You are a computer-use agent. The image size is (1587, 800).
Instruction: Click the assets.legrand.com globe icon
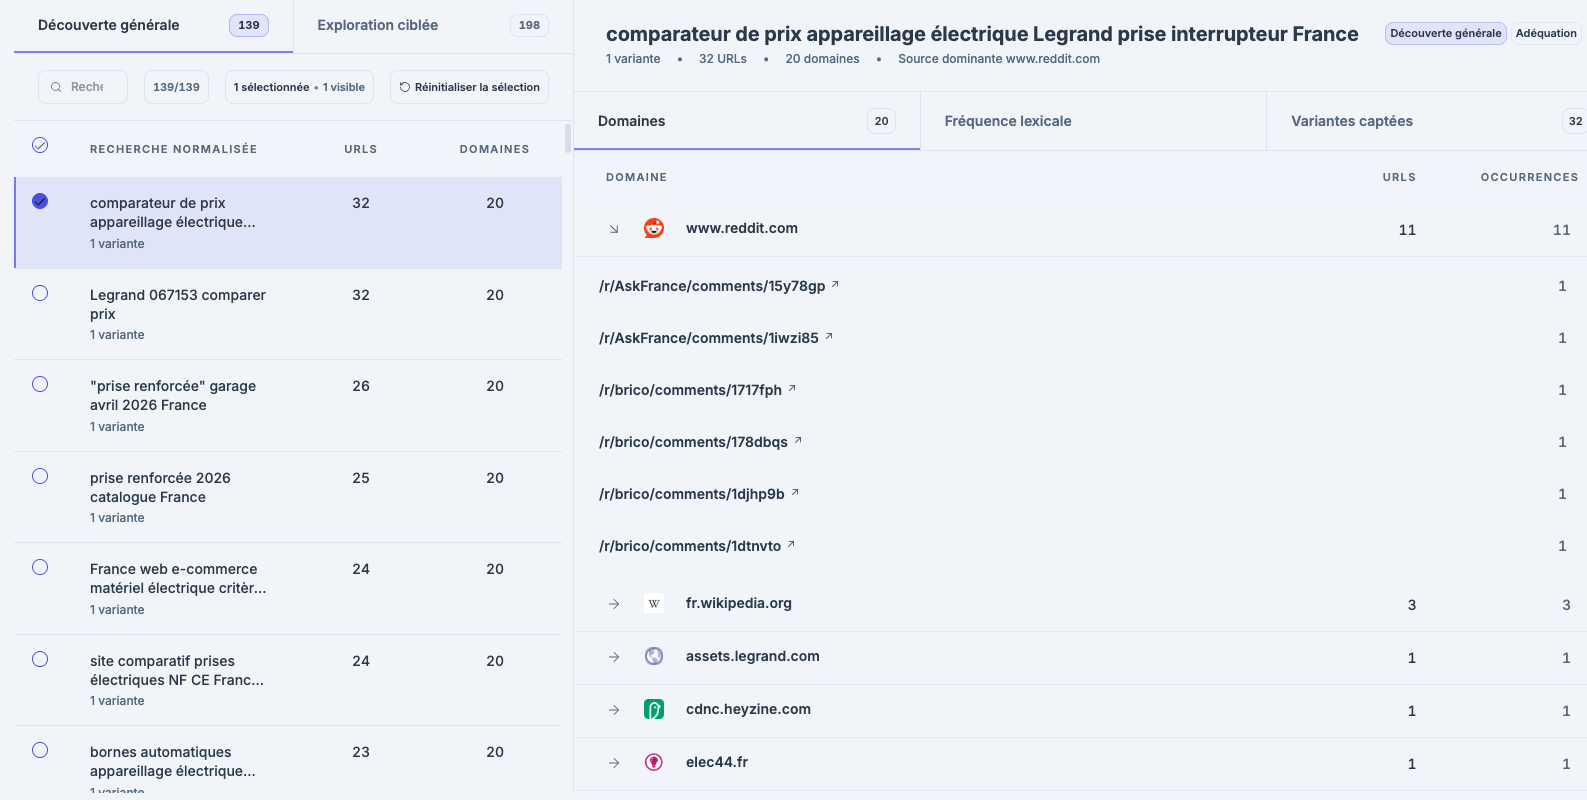click(654, 656)
